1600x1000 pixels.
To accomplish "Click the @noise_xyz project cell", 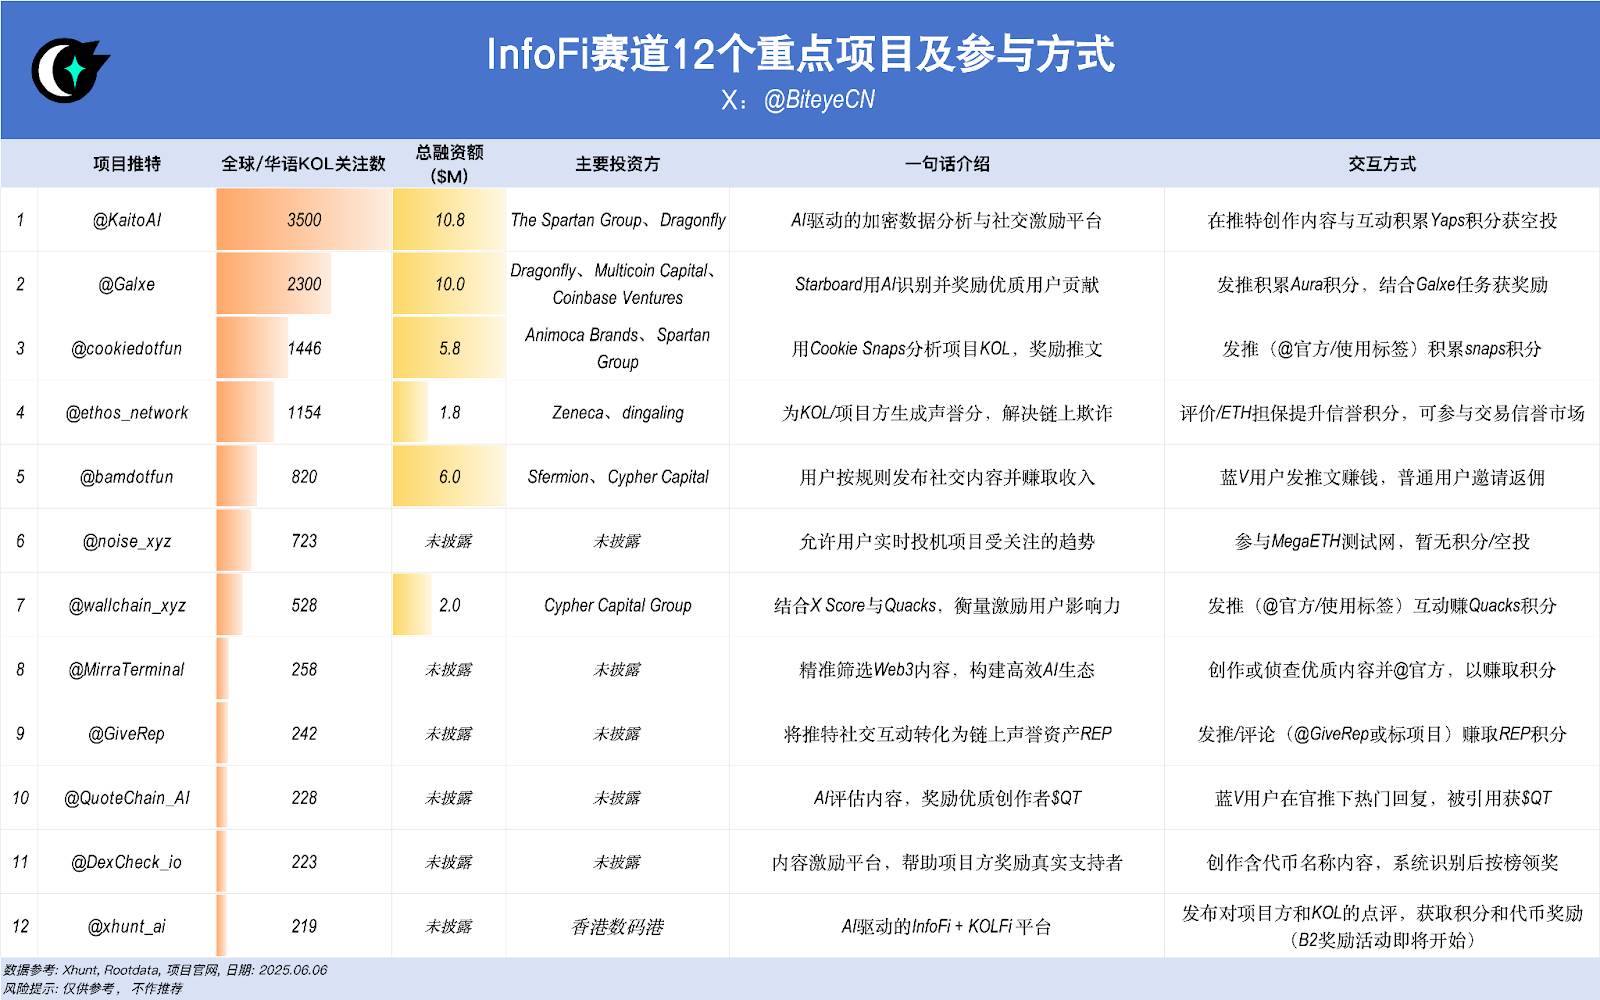I will (x=127, y=541).
